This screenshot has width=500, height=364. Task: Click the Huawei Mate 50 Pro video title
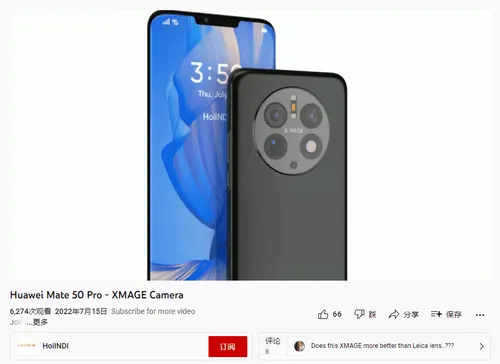pyautogui.click(x=97, y=295)
